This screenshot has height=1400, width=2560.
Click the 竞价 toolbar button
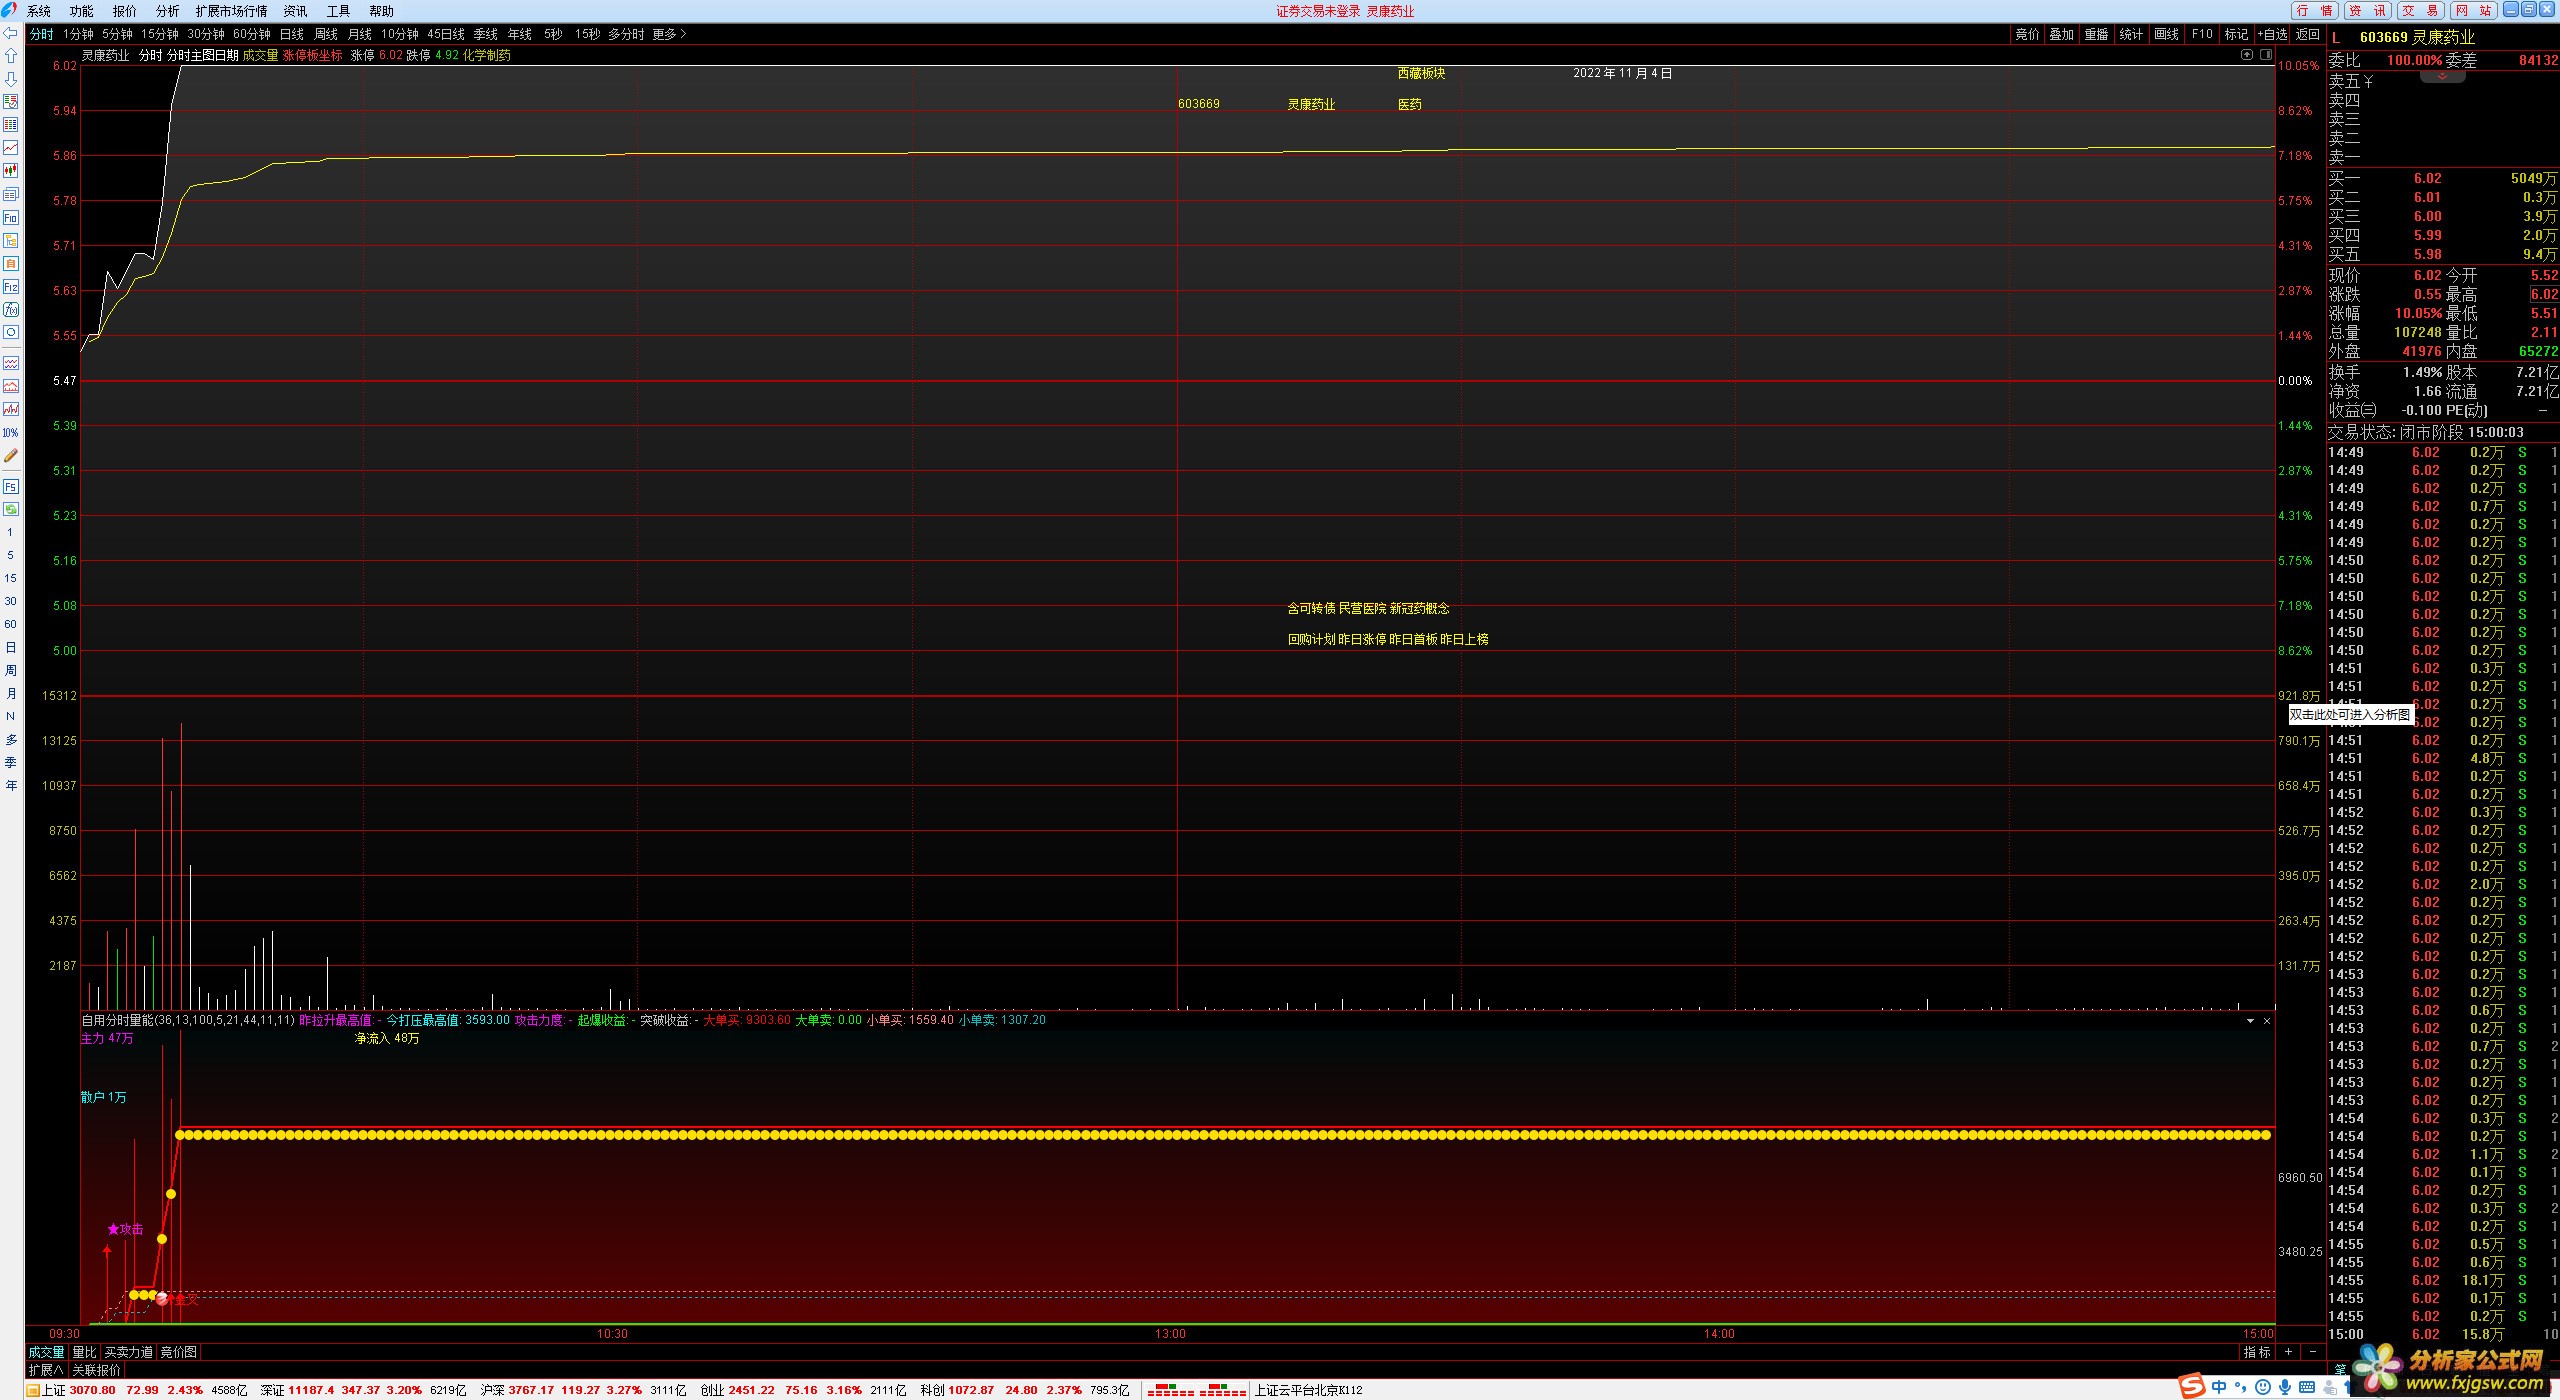coord(2027,34)
